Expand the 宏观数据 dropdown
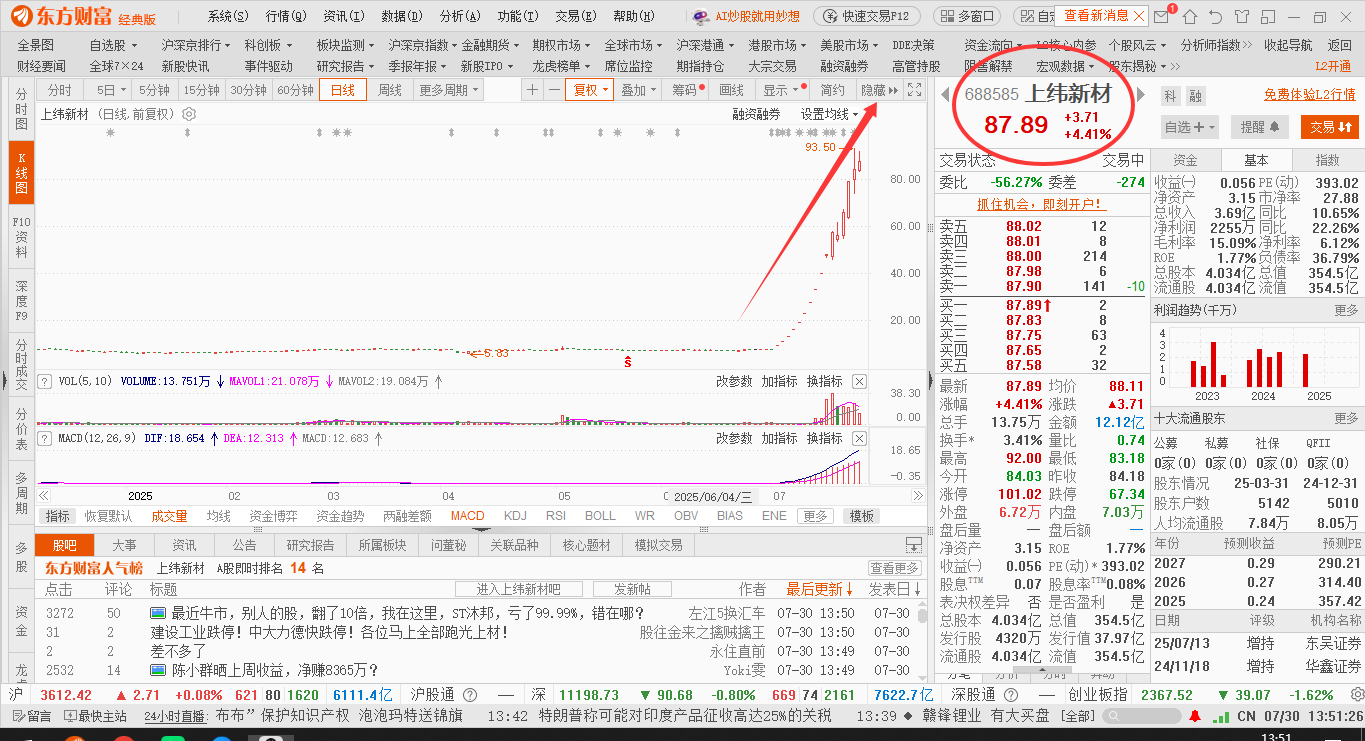Screen dimensions: 1365x741 pyautogui.click(x=1065, y=66)
